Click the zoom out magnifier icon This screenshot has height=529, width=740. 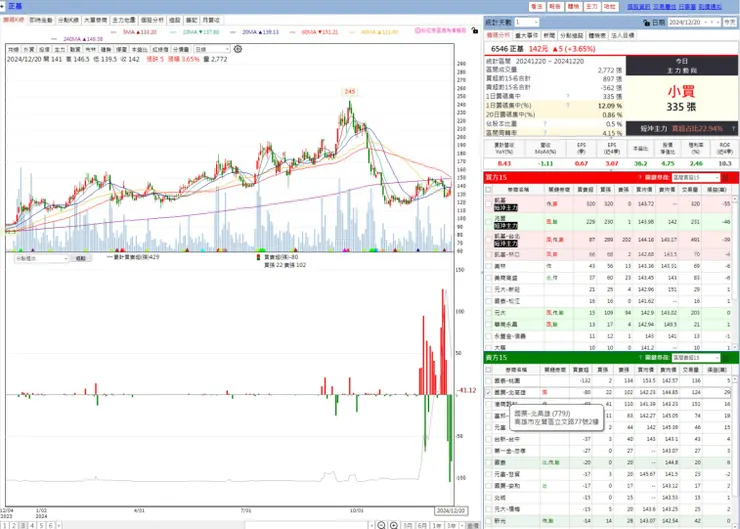coord(381,525)
